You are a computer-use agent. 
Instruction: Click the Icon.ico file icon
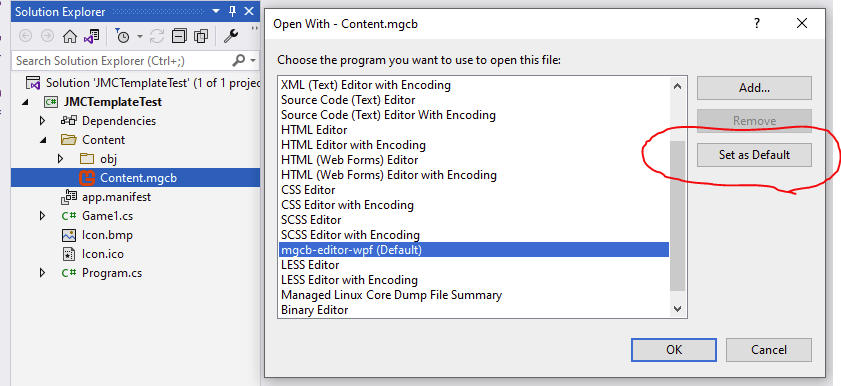pyautogui.click(x=69, y=254)
